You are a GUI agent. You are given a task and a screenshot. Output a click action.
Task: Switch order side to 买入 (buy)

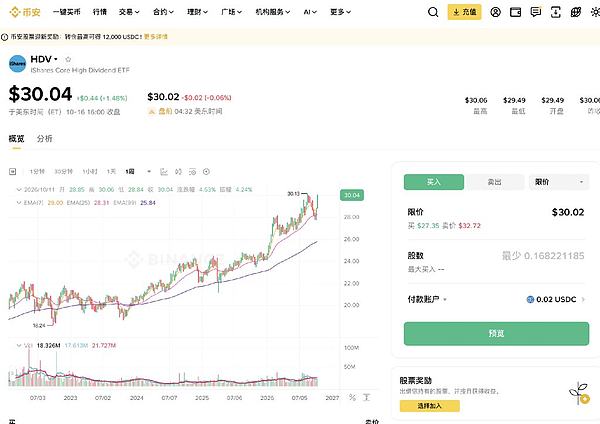pyautogui.click(x=434, y=182)
